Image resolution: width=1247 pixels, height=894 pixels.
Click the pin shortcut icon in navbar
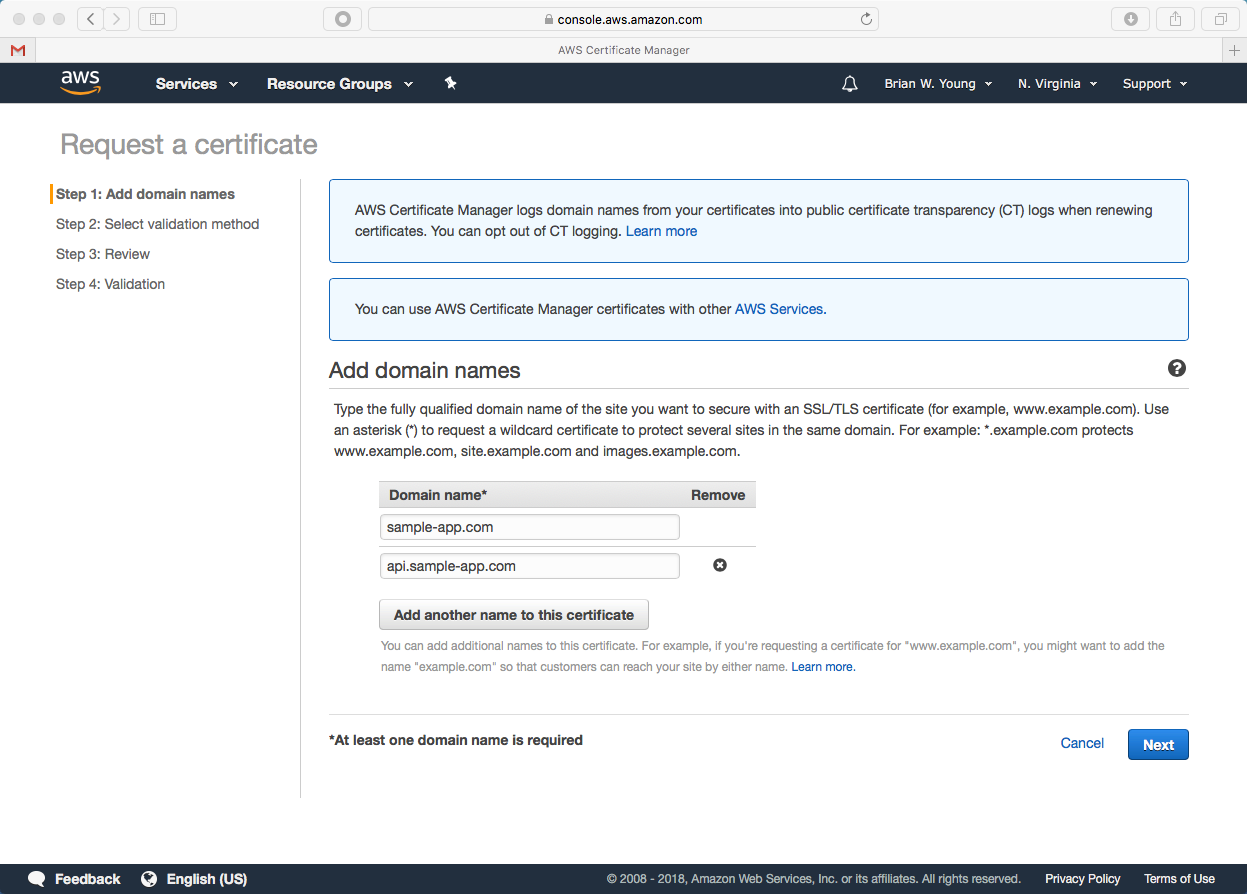pos(450,83)
